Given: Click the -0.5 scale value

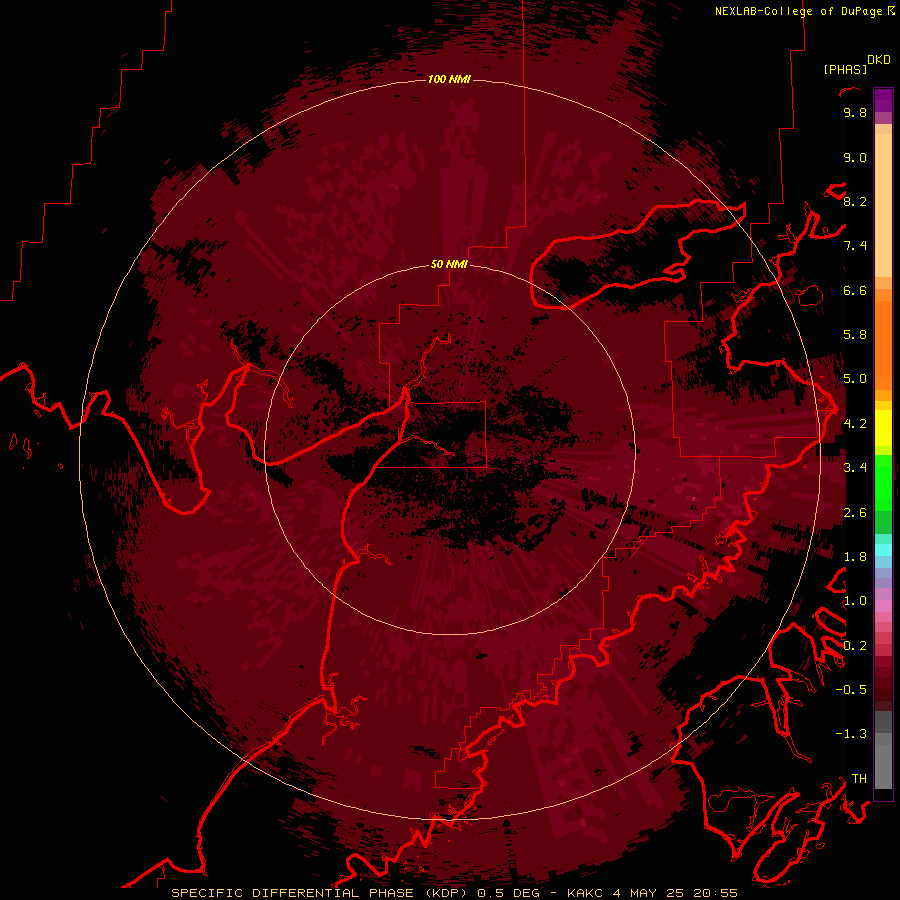Looking at the screenshot, I should click(x=851, y=690).
